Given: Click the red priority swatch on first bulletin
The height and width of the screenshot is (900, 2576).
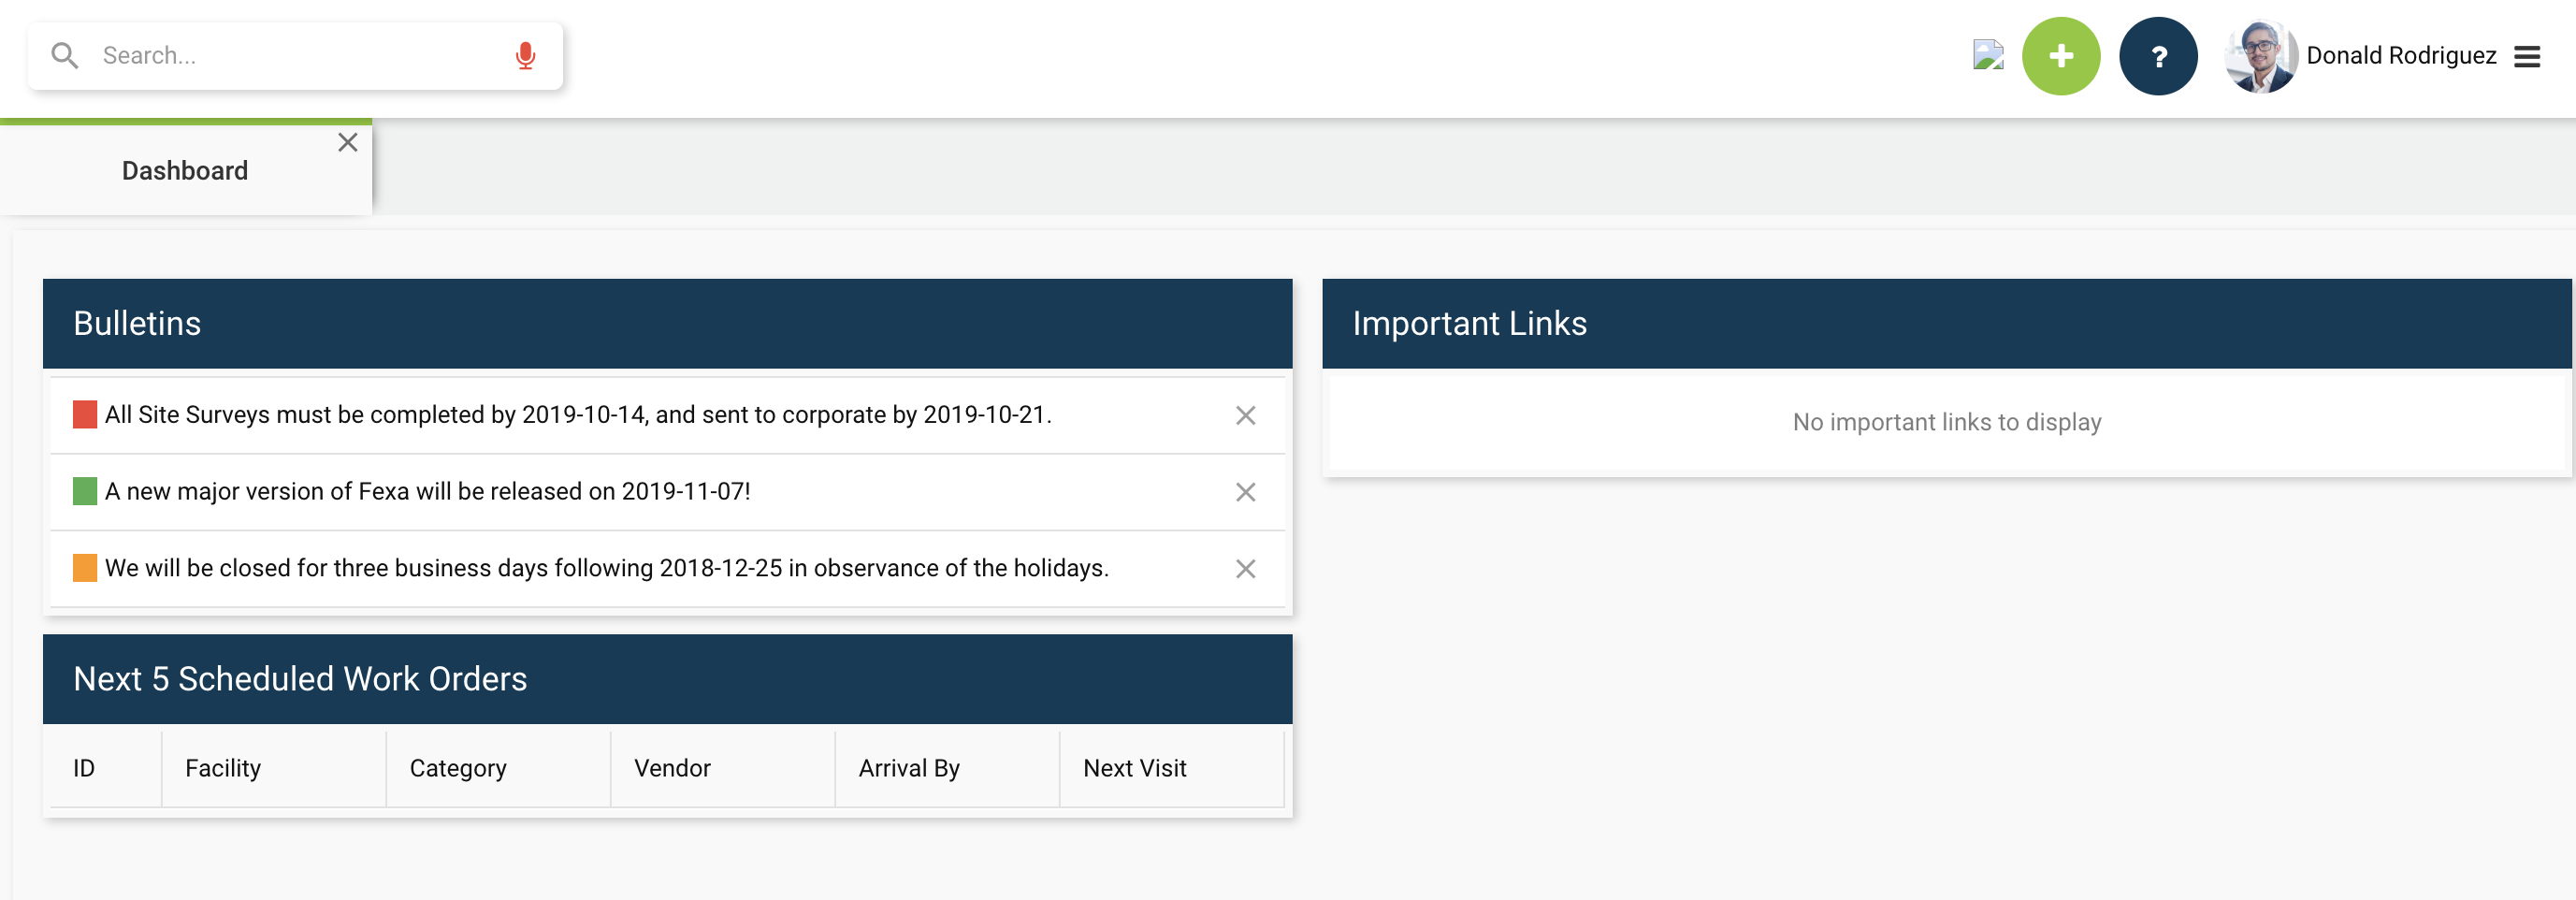Looking at the screenshot, I should (84, 413).
